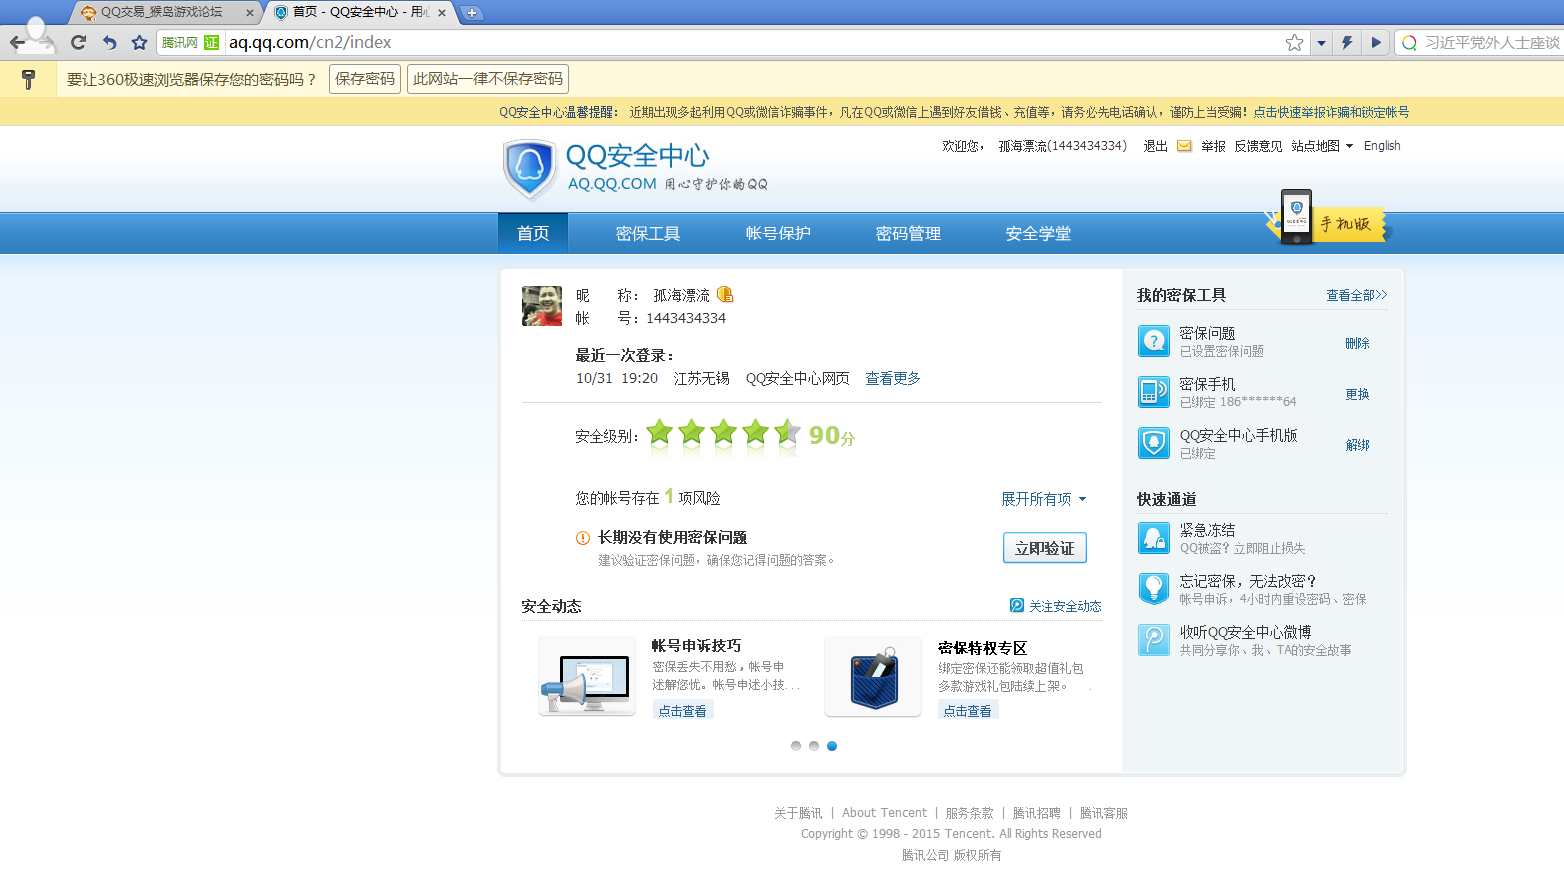
Task: Click 退出 to log out
Action: (x=1155, y=146)
